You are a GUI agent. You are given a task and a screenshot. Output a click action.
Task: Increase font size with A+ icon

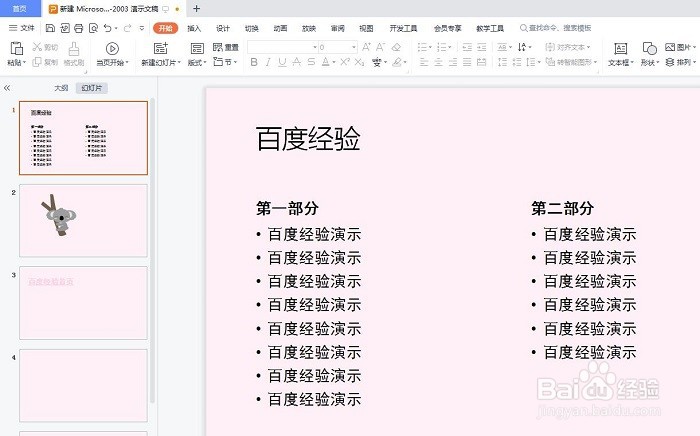[x=366, y=47]
